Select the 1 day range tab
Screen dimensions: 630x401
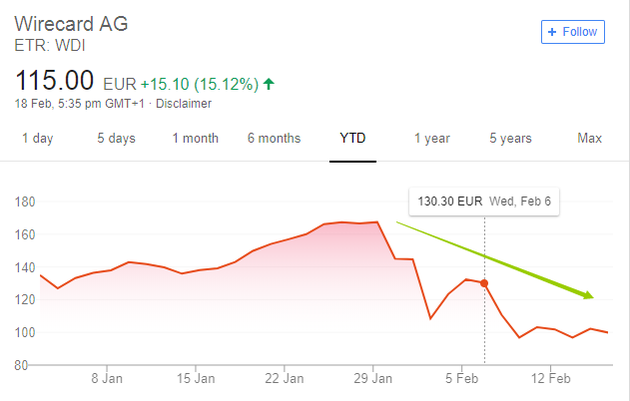tap(37, 138)
